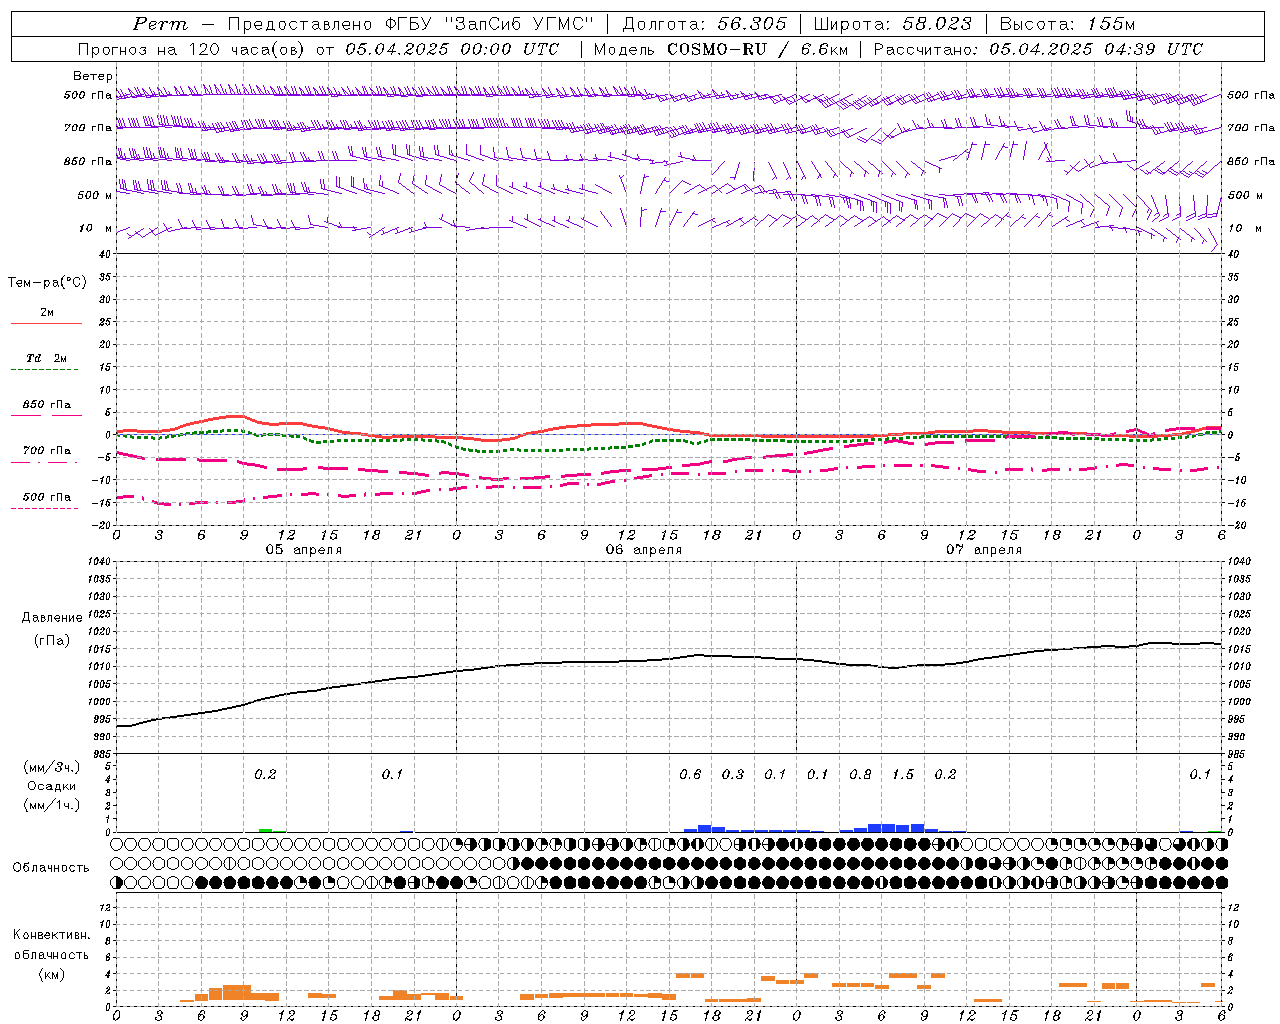The height and width of the screenshot is (1024, 1280).
Task: Click the "500 м" wind level label on left
Action: (x=95, y=196)
